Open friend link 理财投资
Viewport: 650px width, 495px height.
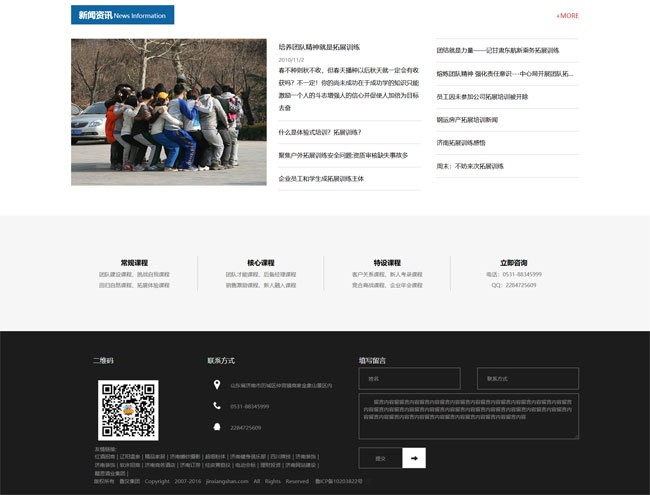[270, 465]
